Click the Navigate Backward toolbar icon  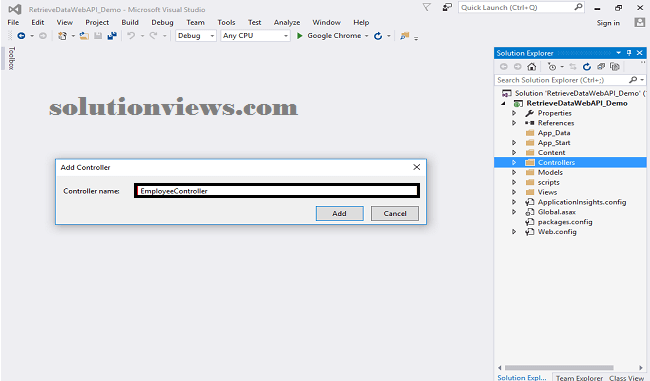(x=21, y=36)
